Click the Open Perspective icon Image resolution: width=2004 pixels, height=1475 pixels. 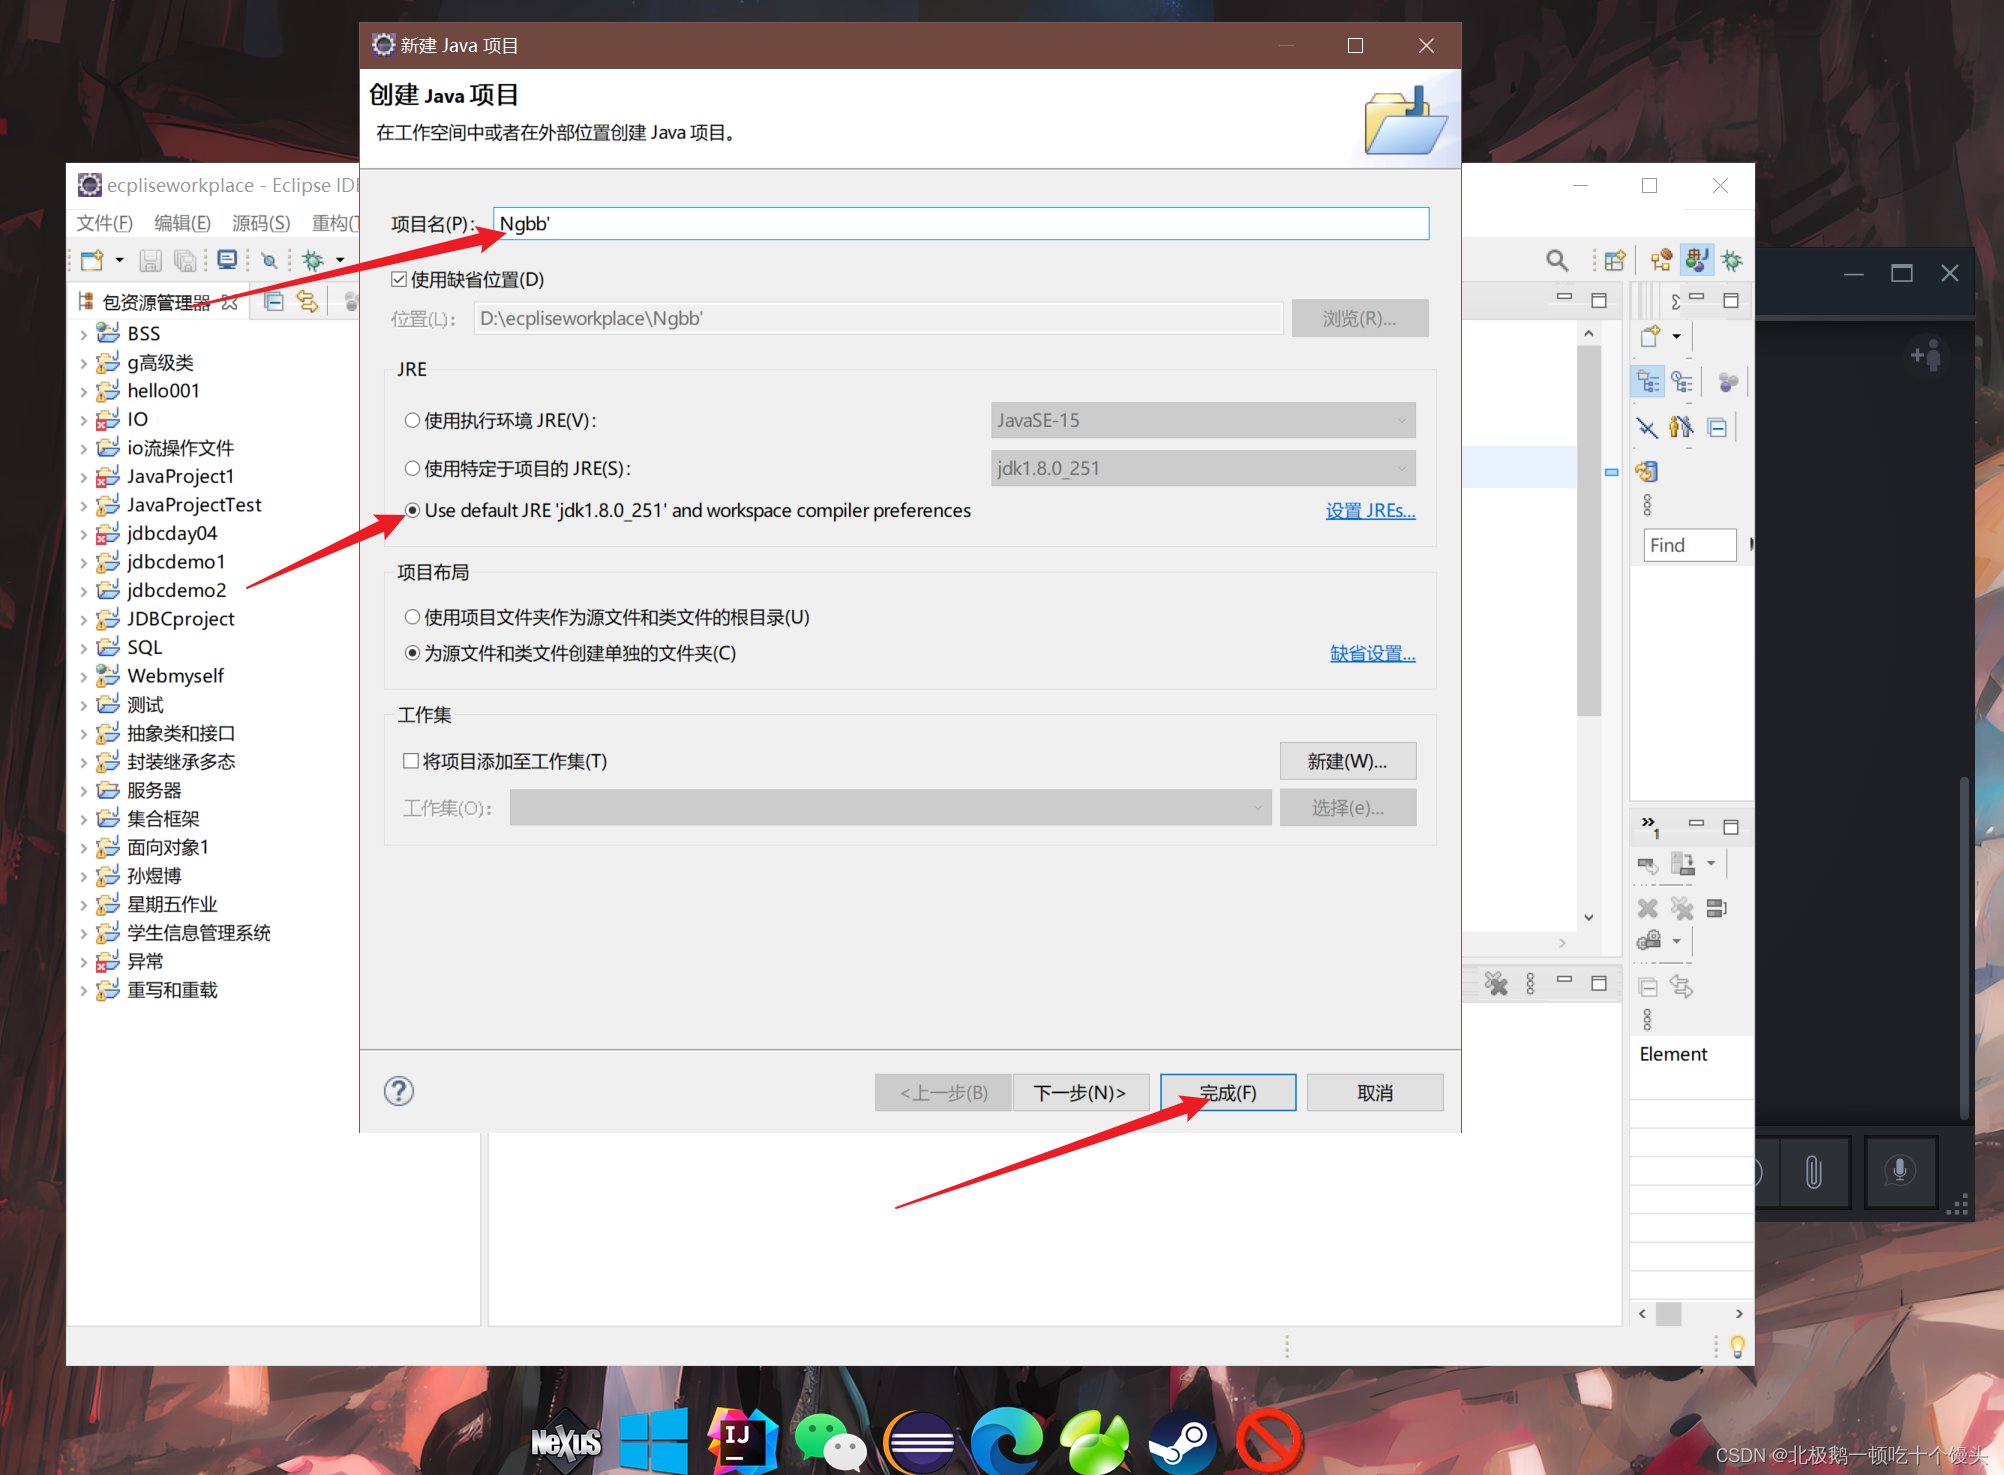(1614, 261)
